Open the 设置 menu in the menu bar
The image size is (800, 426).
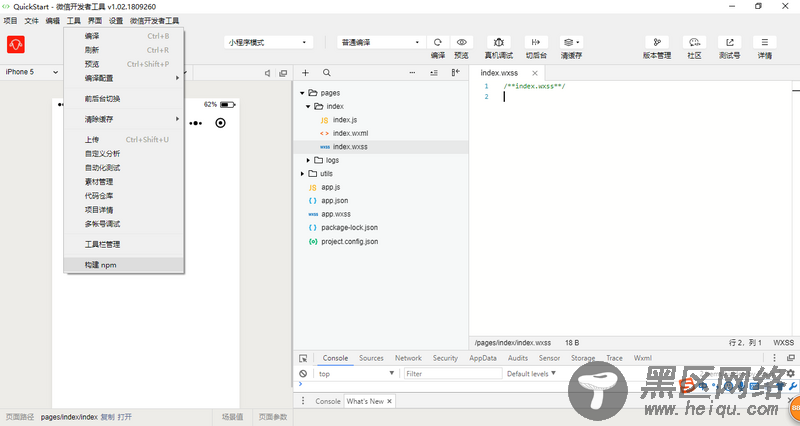pos(116,20)
